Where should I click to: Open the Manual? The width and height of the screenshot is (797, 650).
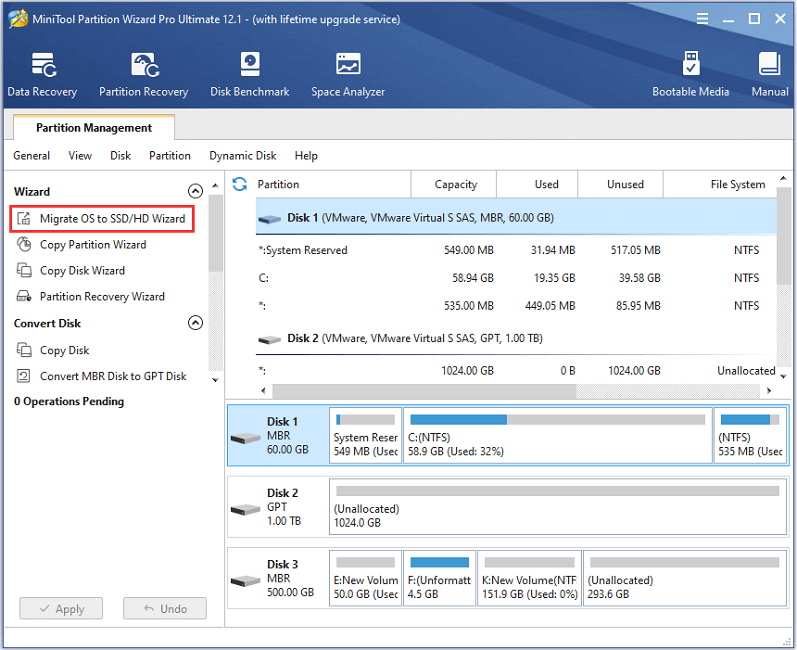(x=770, y=74)
